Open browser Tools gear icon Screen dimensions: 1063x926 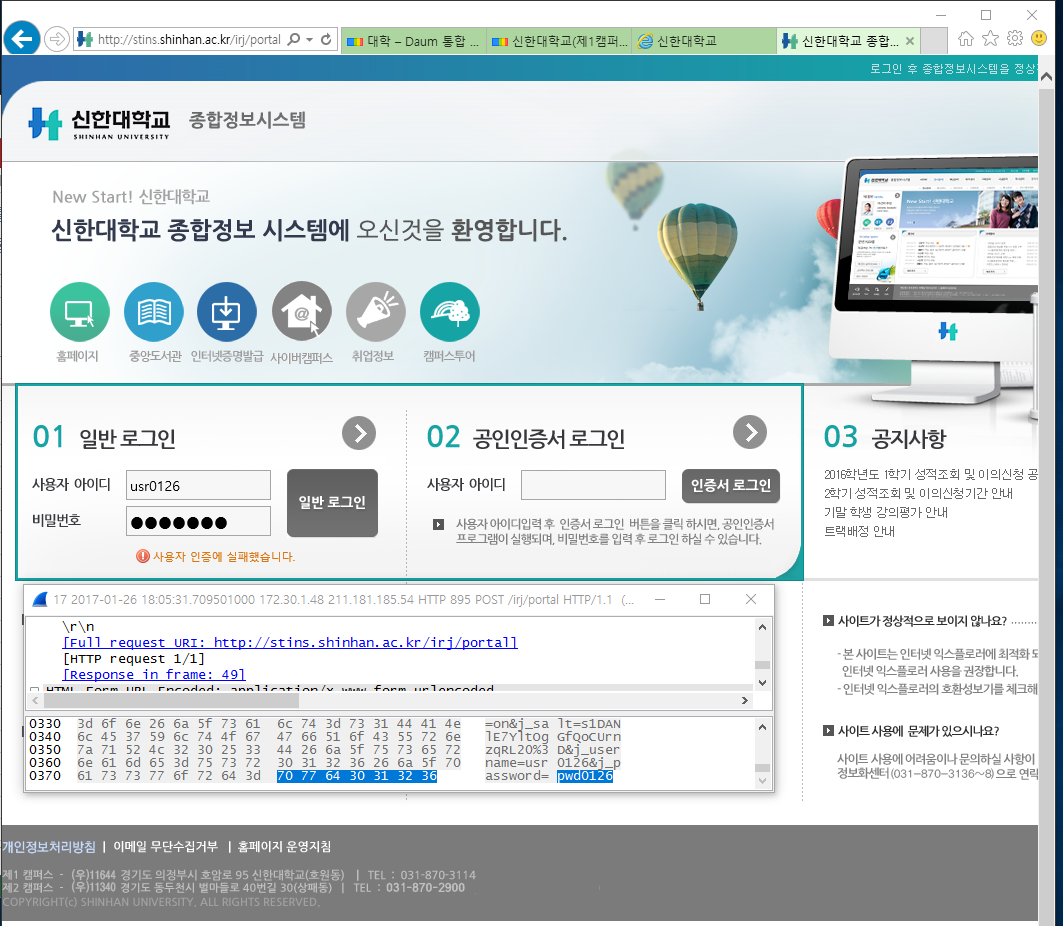[x=1015, y=39]
